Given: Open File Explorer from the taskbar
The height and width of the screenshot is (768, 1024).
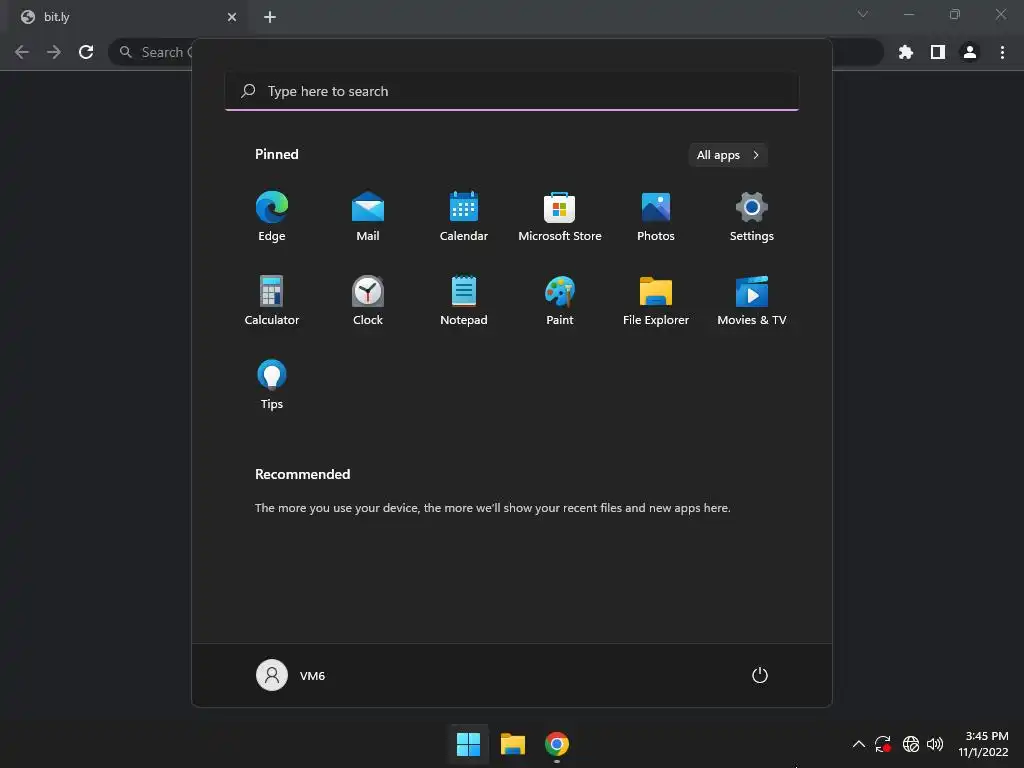Looking at the screenshot, I should pyautogui.click(x=513, y=744).
